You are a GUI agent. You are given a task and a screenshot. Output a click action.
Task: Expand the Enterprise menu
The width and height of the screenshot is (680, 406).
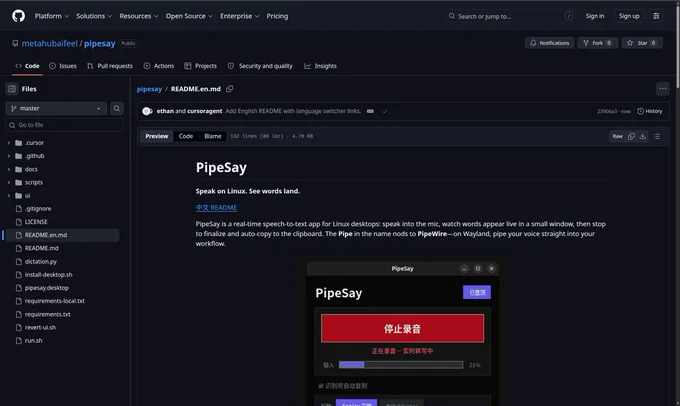[x=239, y=16]
